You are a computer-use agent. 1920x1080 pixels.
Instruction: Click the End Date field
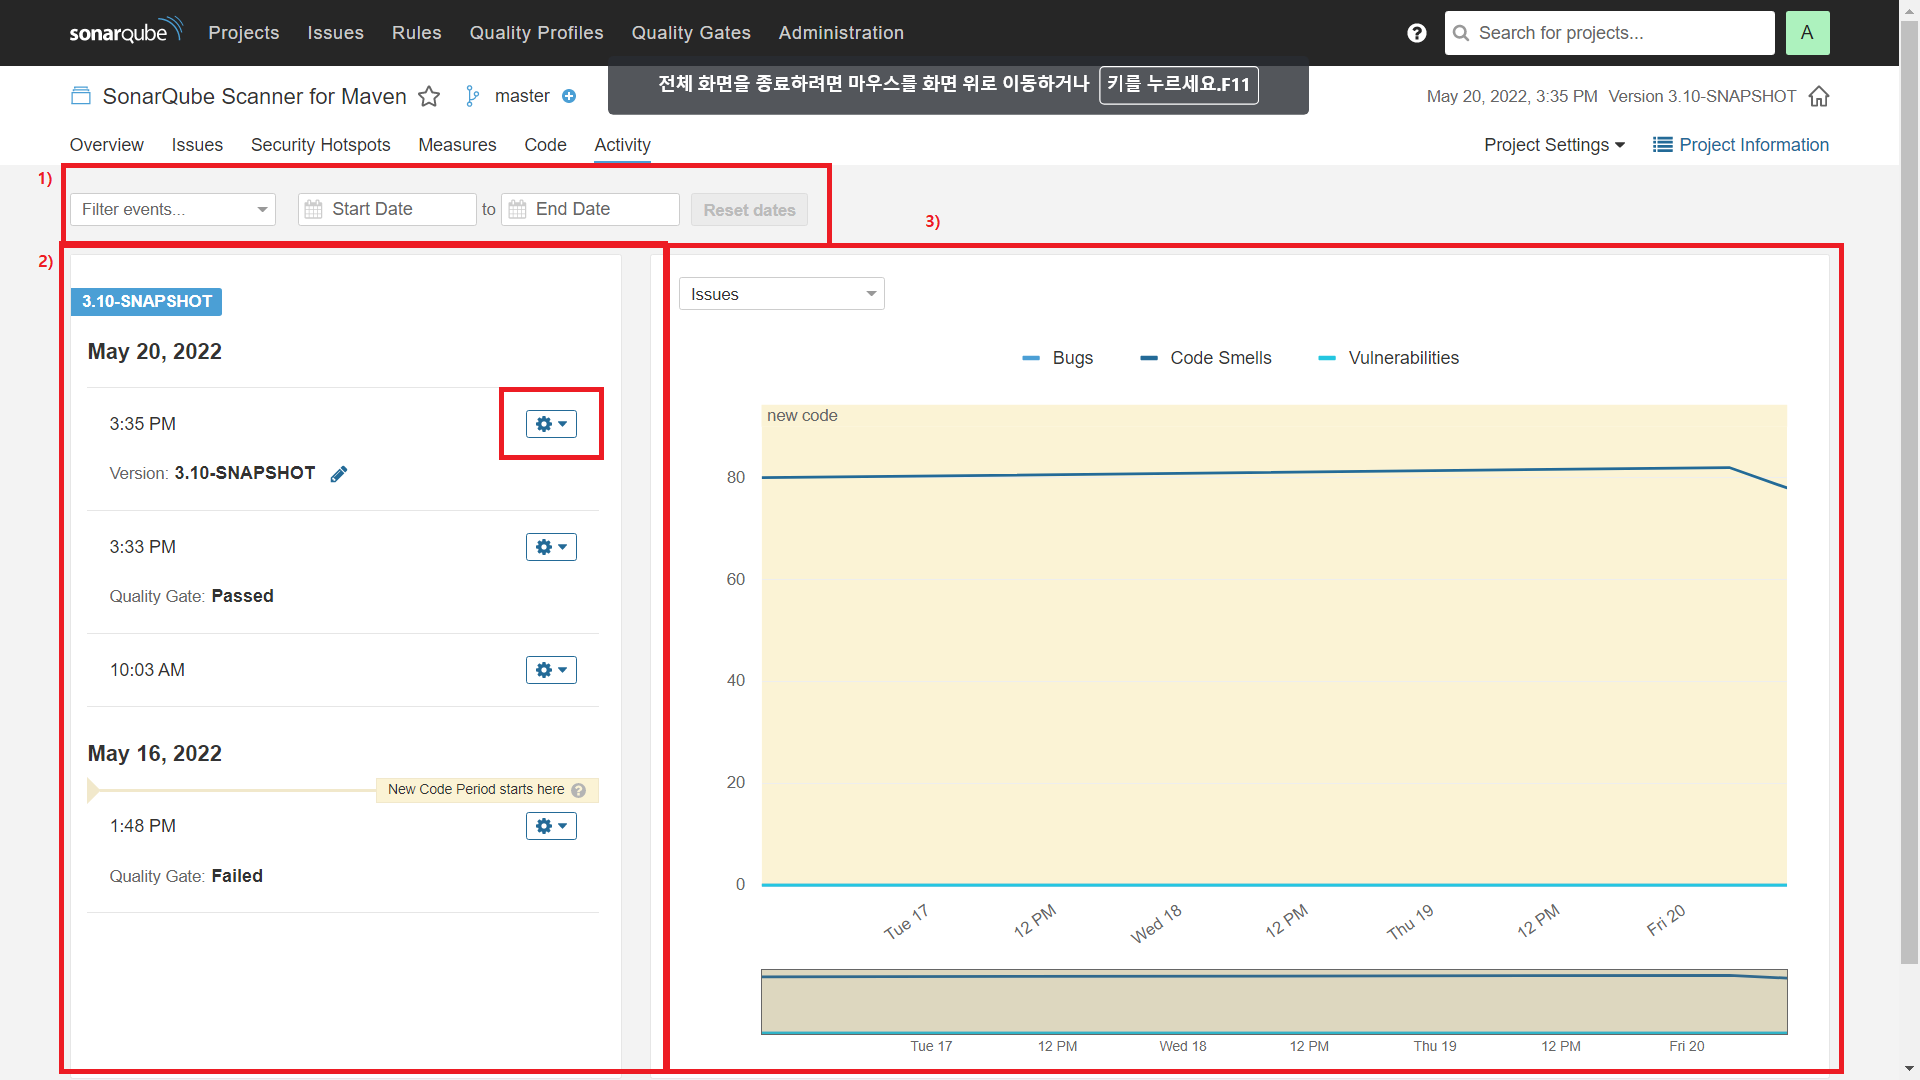pyautogui.click(x=590, y=209)
